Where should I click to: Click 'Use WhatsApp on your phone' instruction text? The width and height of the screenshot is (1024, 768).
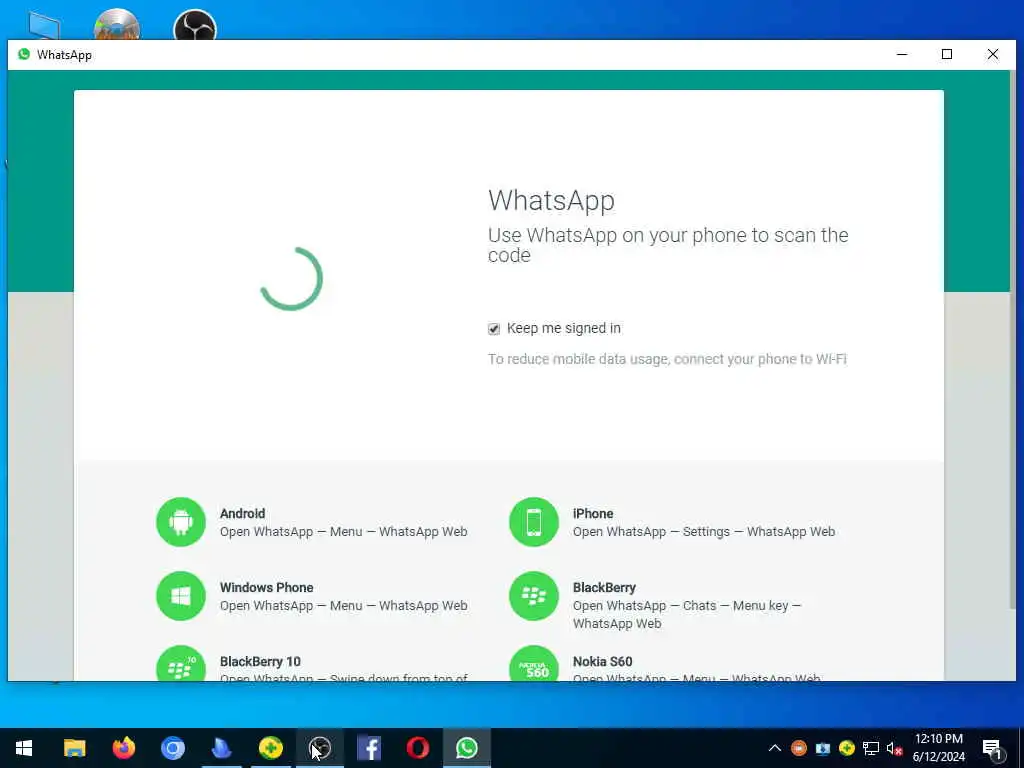click(x=668, y=245)
